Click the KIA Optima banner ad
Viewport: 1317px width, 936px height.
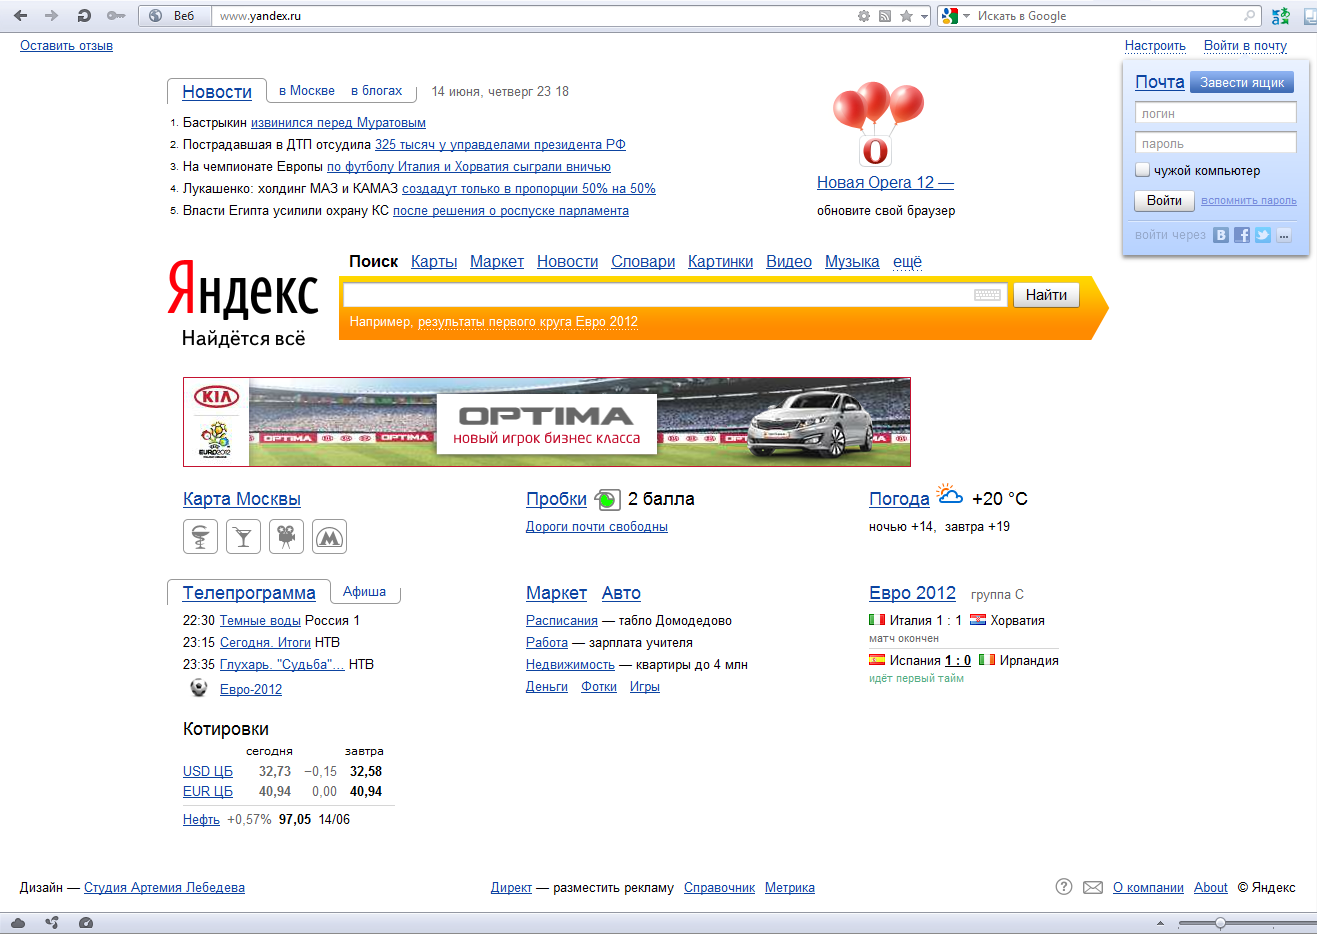point(546,422)
